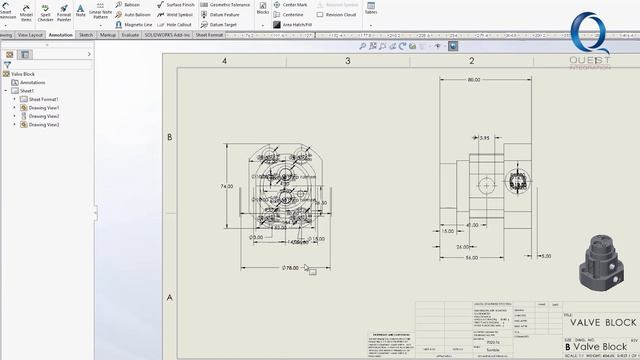The image size is (640, 360).
Task: Expand the Sheet Format1 node
Action: 14,99
